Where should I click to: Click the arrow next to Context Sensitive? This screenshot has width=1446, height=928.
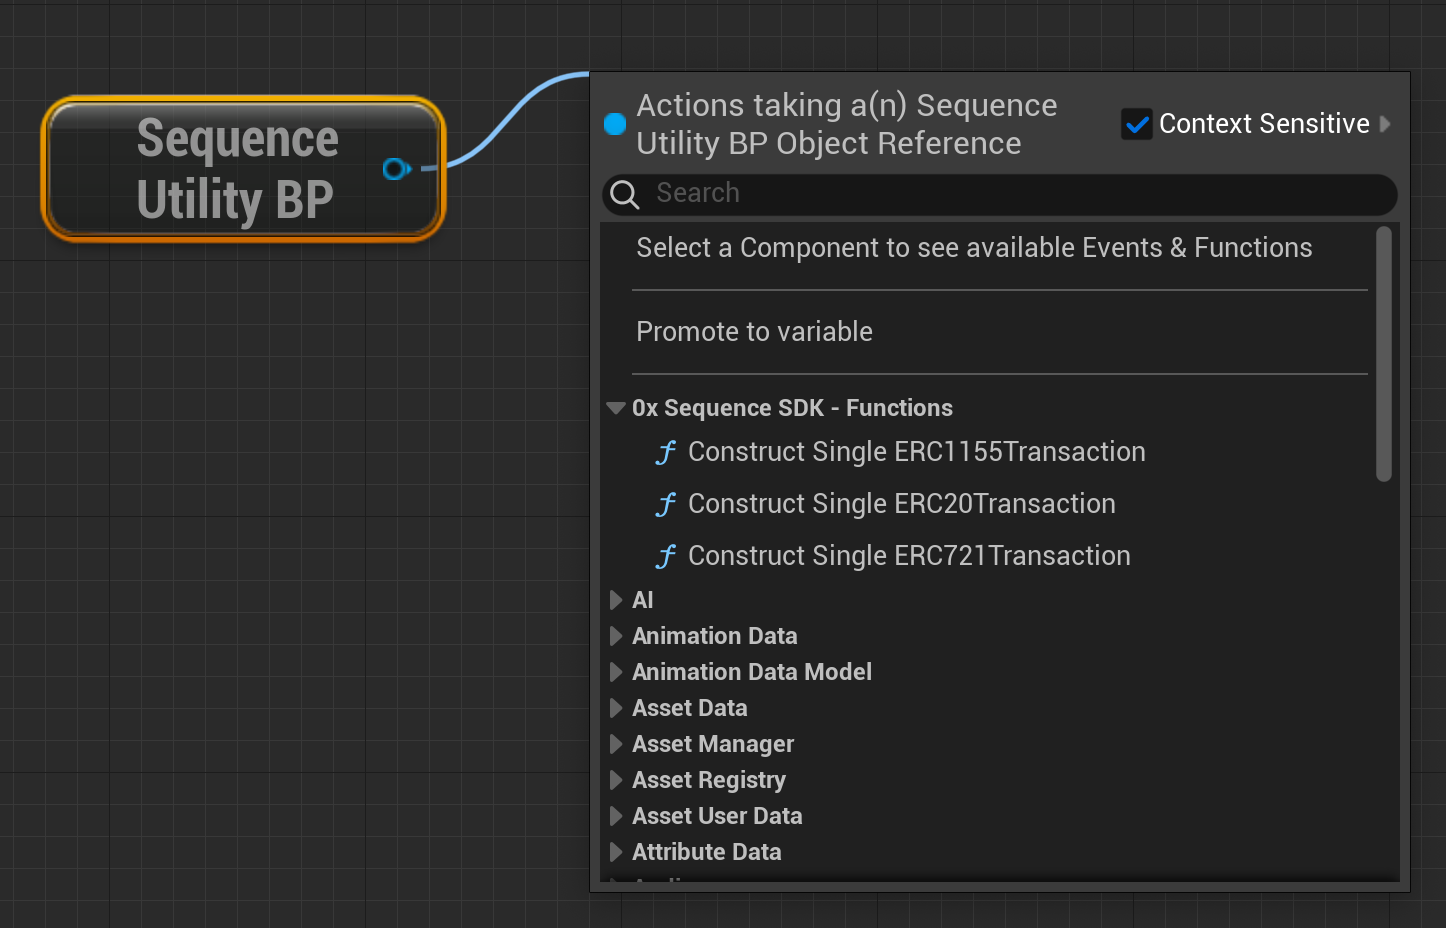click(1385, 124)
